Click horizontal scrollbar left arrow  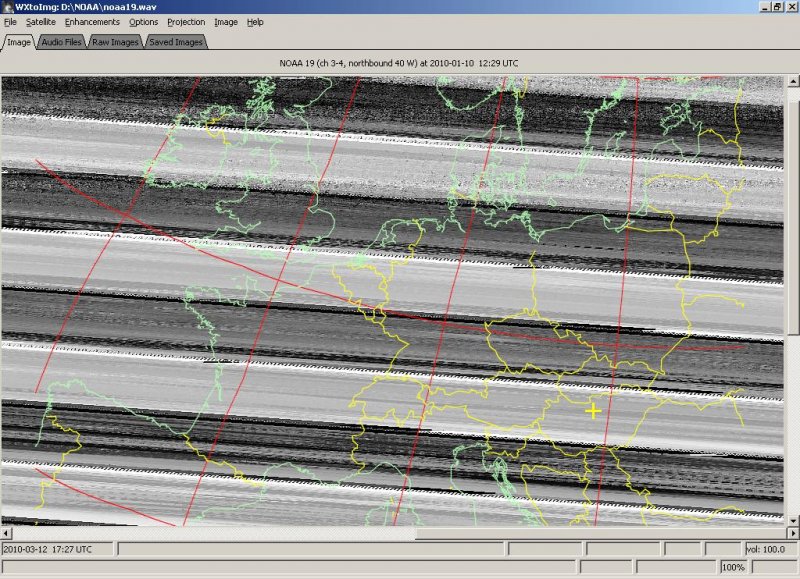pyautogui.click(x=6, y=533)
